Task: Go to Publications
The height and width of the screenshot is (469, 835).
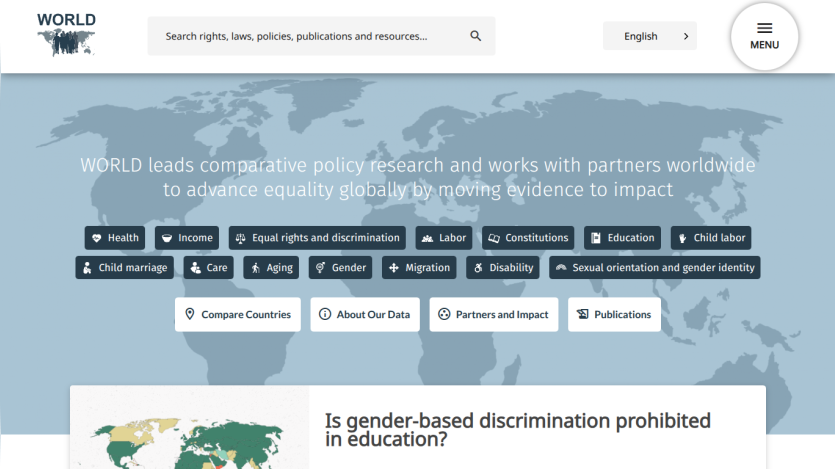Action: coord(614,314)
